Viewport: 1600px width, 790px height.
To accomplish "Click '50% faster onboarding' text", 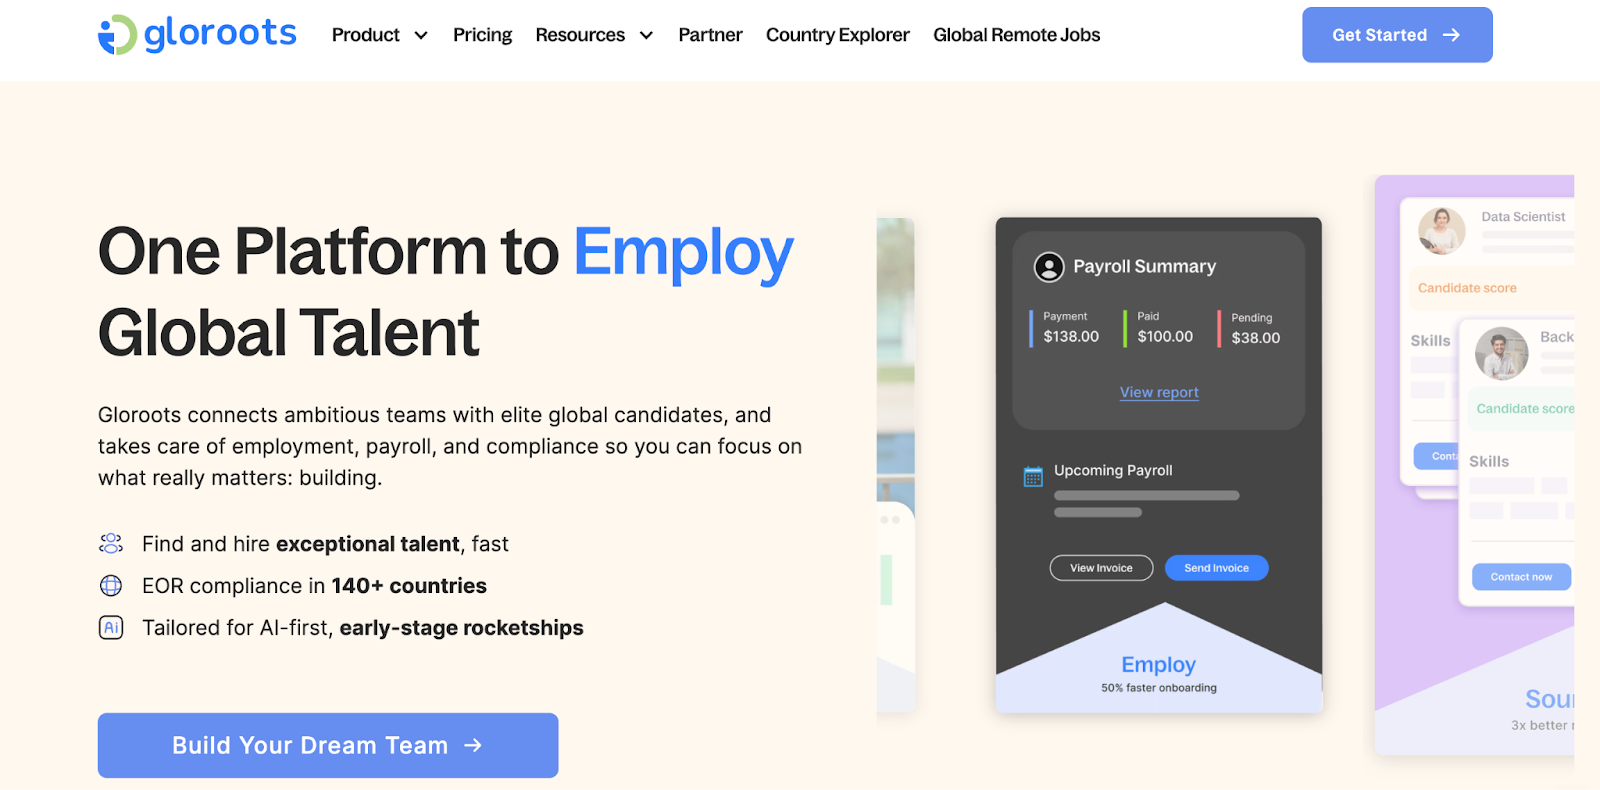I will 1159,688.
